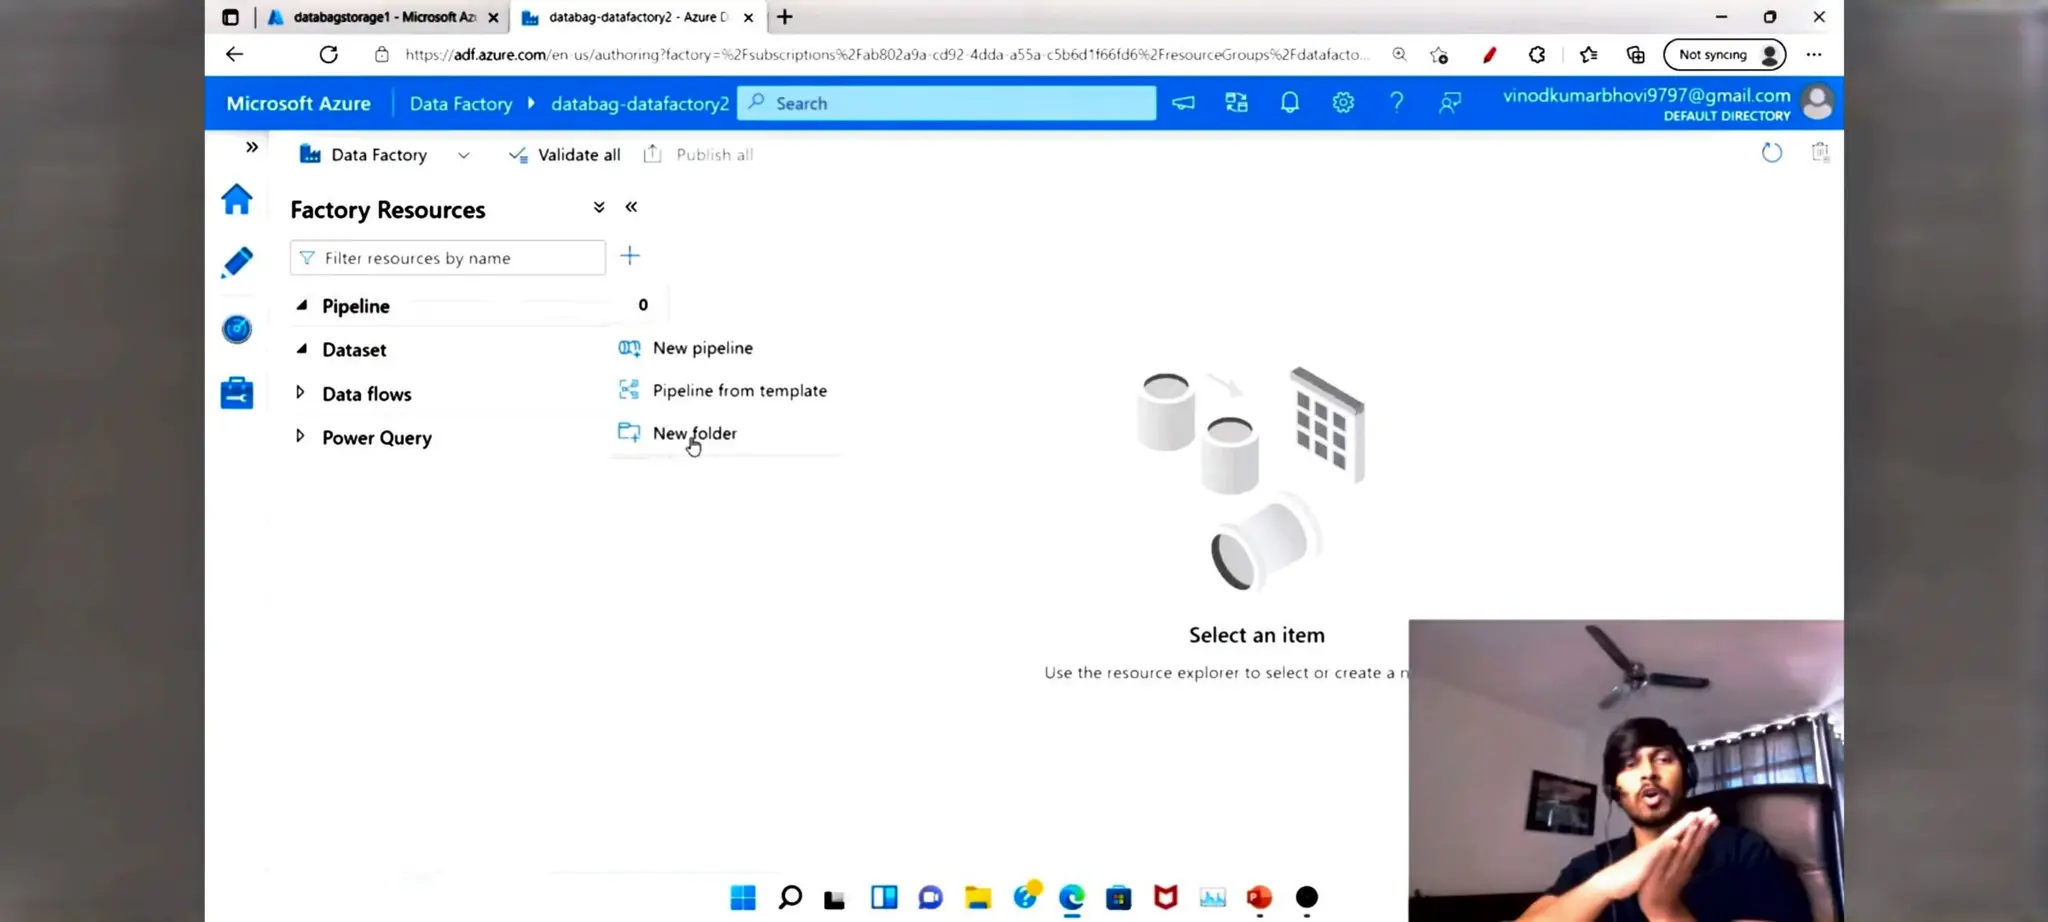Screen dimensions: 2048x922
Task: Open the tab actions menu icon
Action: [x=230, y=17]
